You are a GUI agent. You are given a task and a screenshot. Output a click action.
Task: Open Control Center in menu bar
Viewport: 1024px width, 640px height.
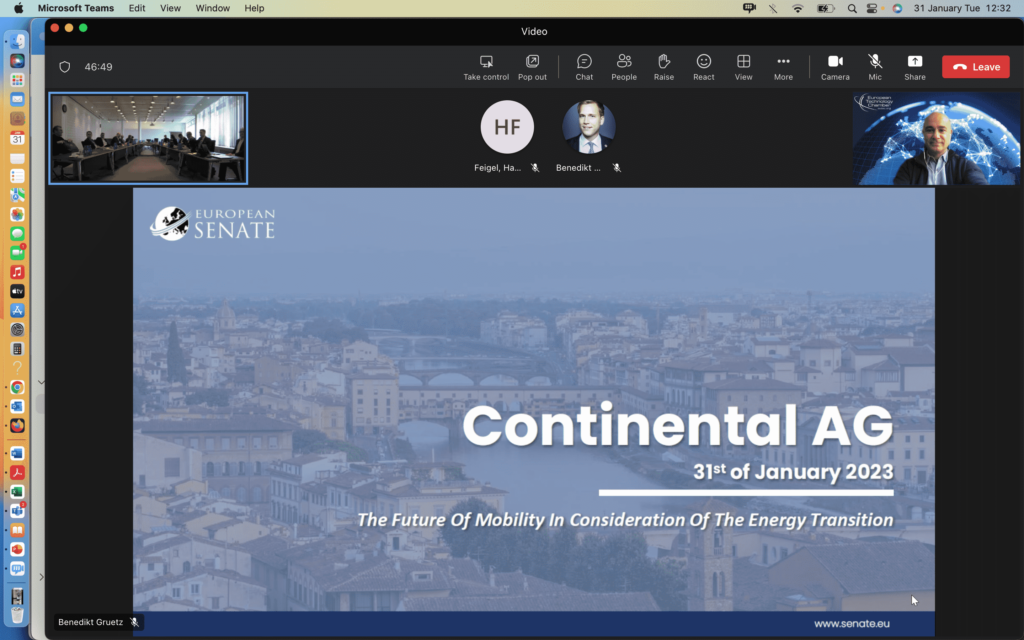coord(872,8)
